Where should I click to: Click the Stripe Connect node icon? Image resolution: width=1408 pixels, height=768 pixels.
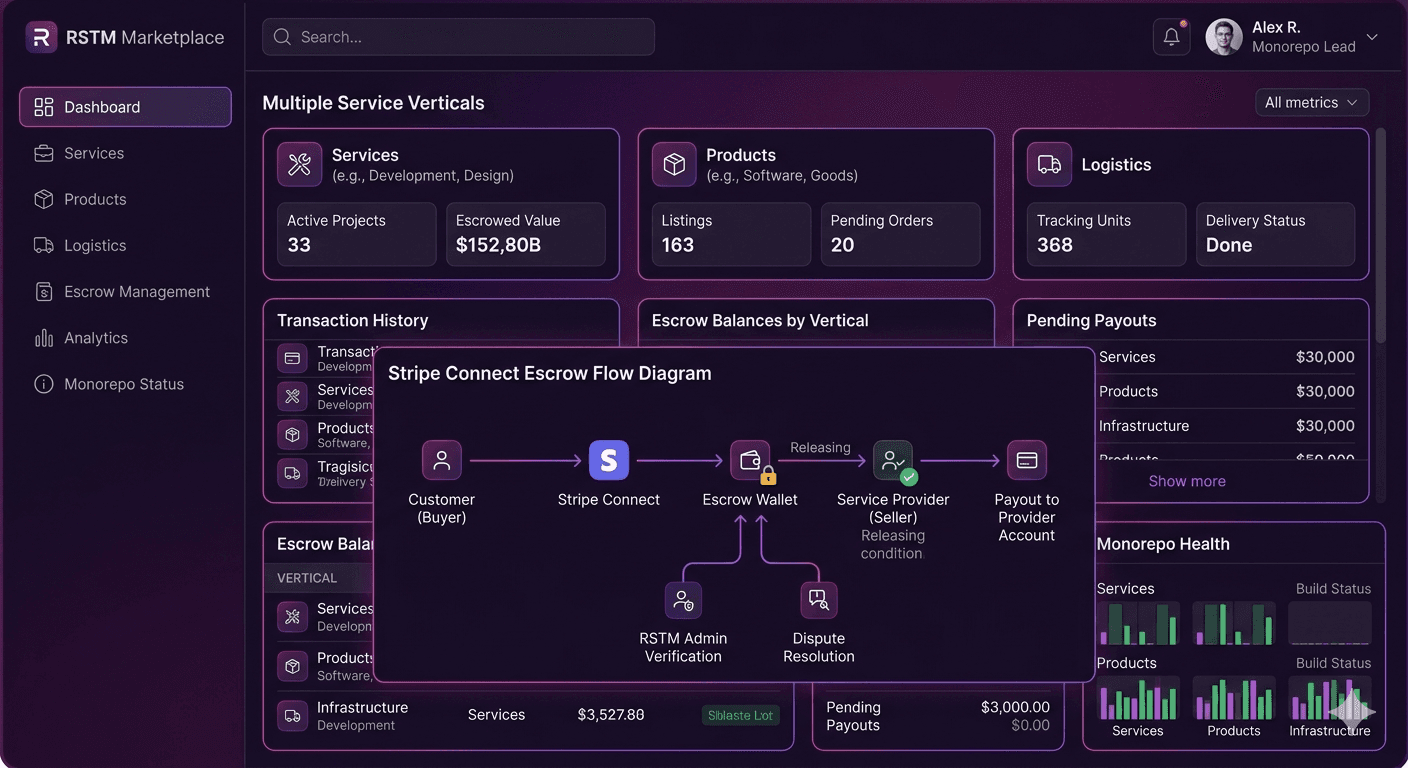click(x=609, y=460)
